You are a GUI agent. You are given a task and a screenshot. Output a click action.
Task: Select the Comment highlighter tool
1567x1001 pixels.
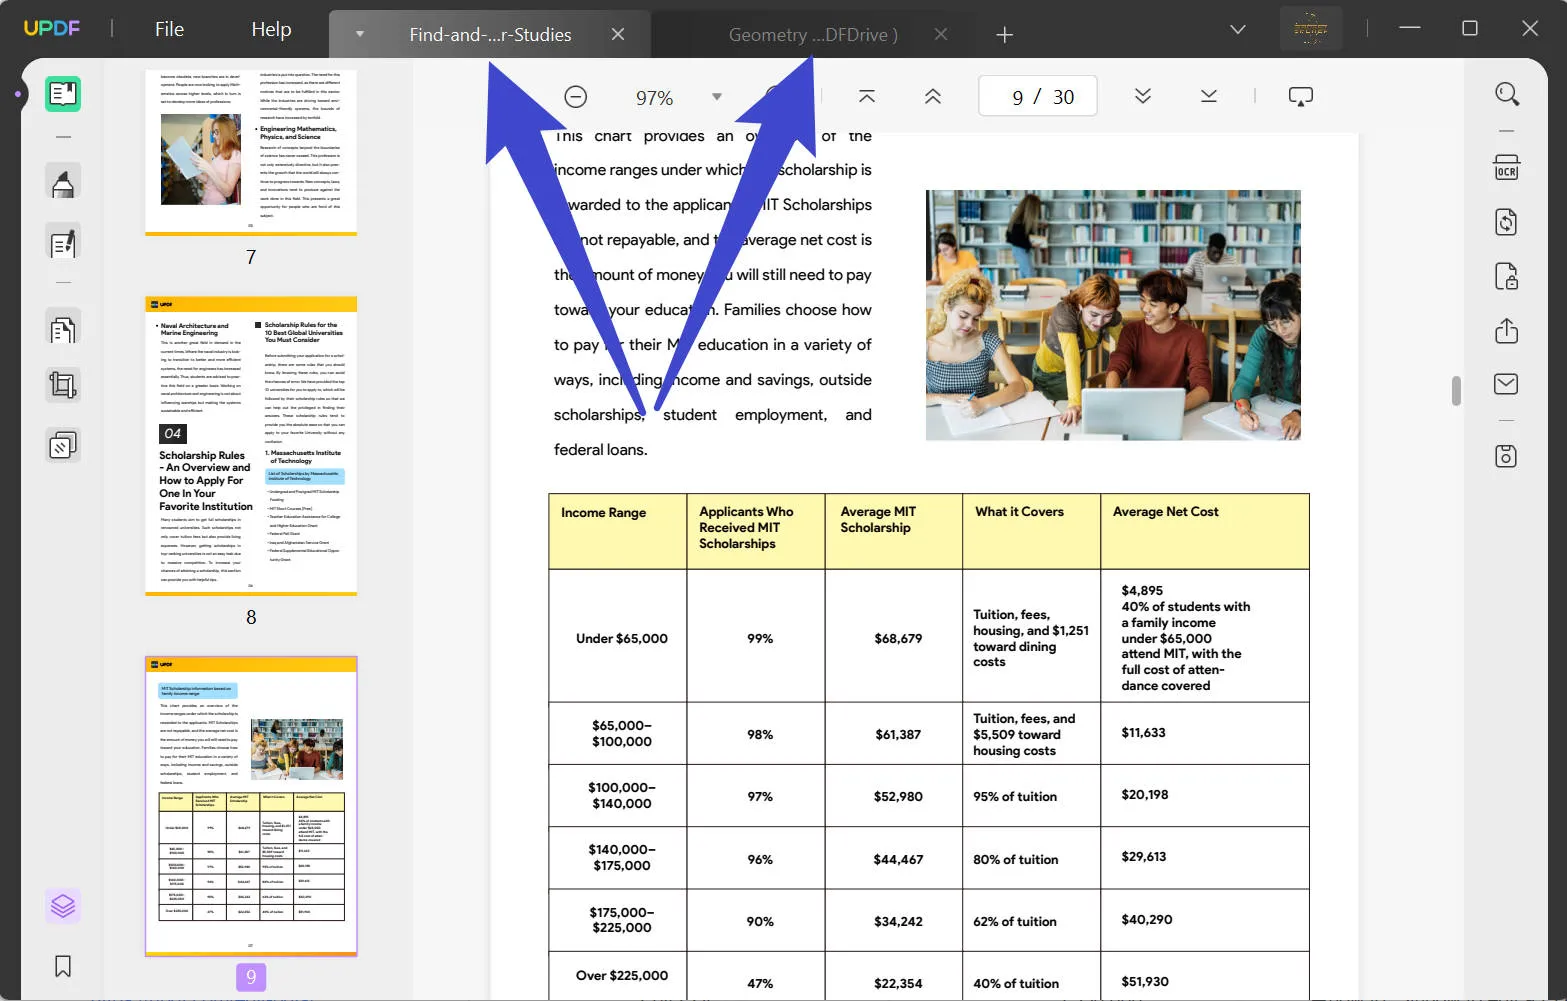(63, 181)
